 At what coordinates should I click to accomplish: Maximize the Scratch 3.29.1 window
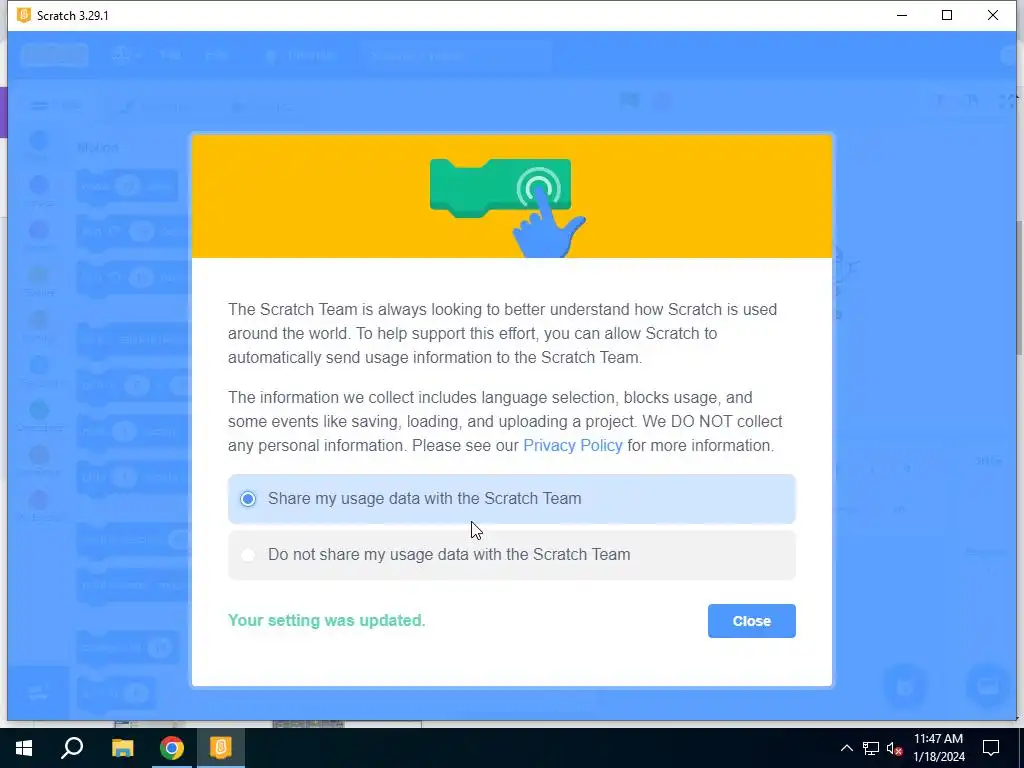pyautogui.click(x=947, y=15)
